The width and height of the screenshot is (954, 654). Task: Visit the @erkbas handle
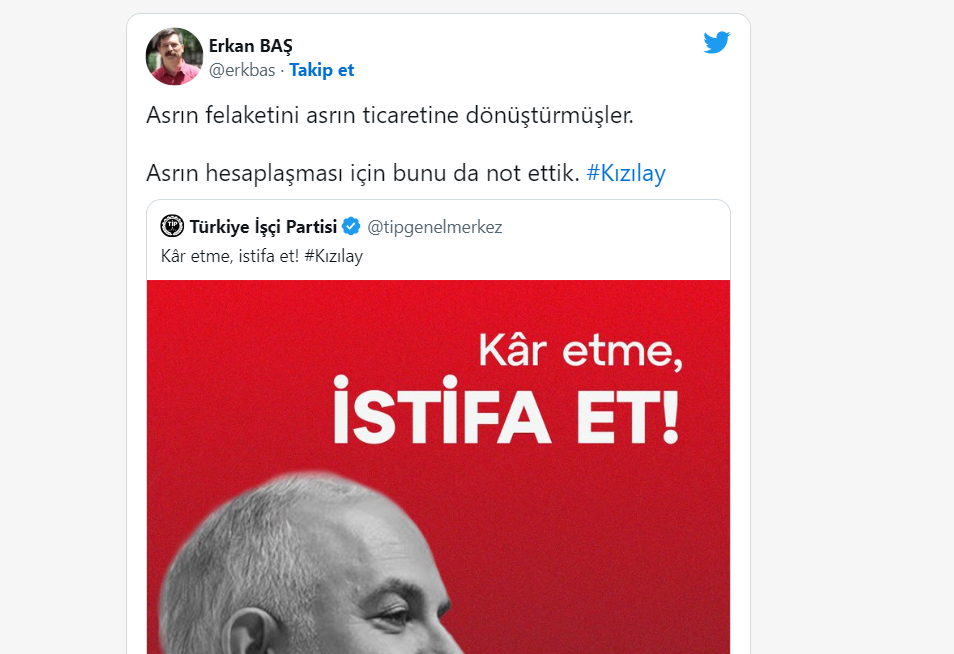[242, 70]
